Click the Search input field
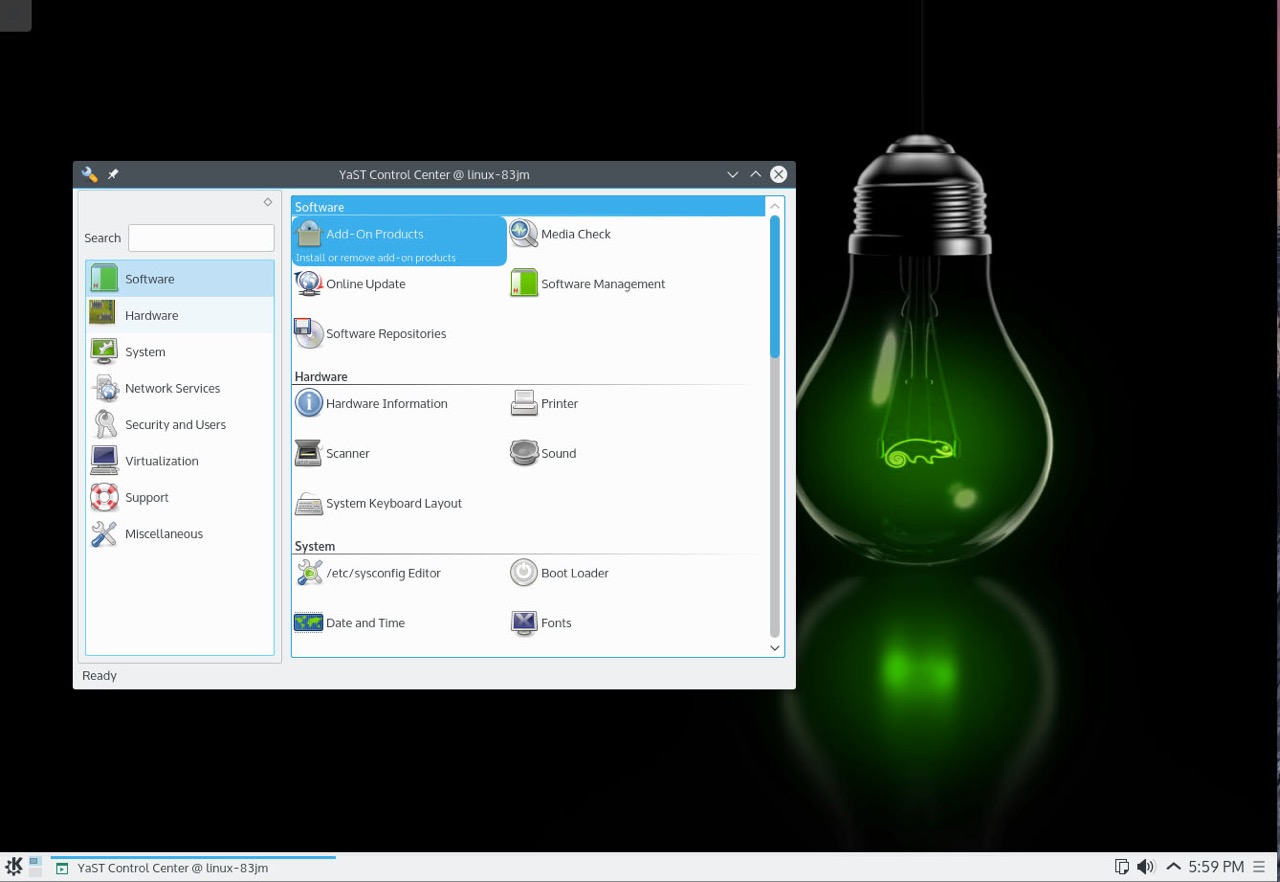This screenshot has height=882, width=1280. pos(201,238)
